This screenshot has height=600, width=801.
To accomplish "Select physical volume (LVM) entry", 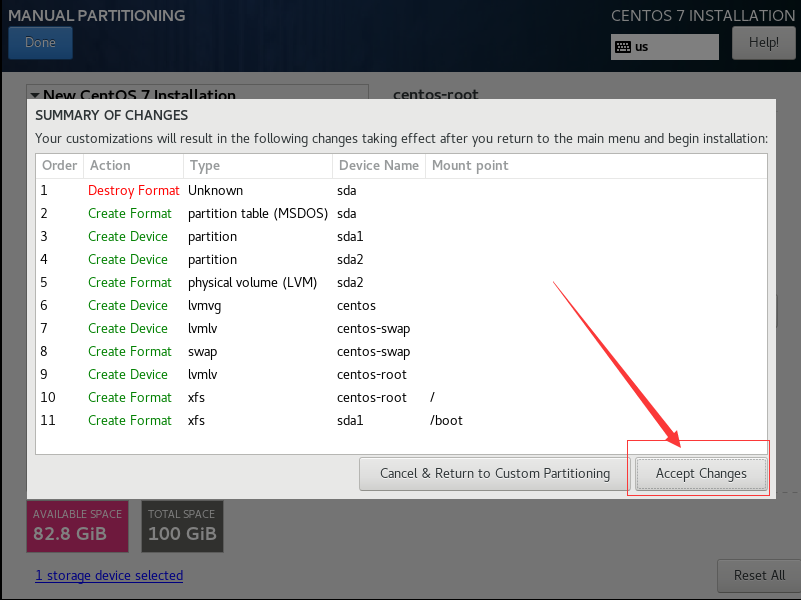I will pyautogui.click(x=252, y=282).
